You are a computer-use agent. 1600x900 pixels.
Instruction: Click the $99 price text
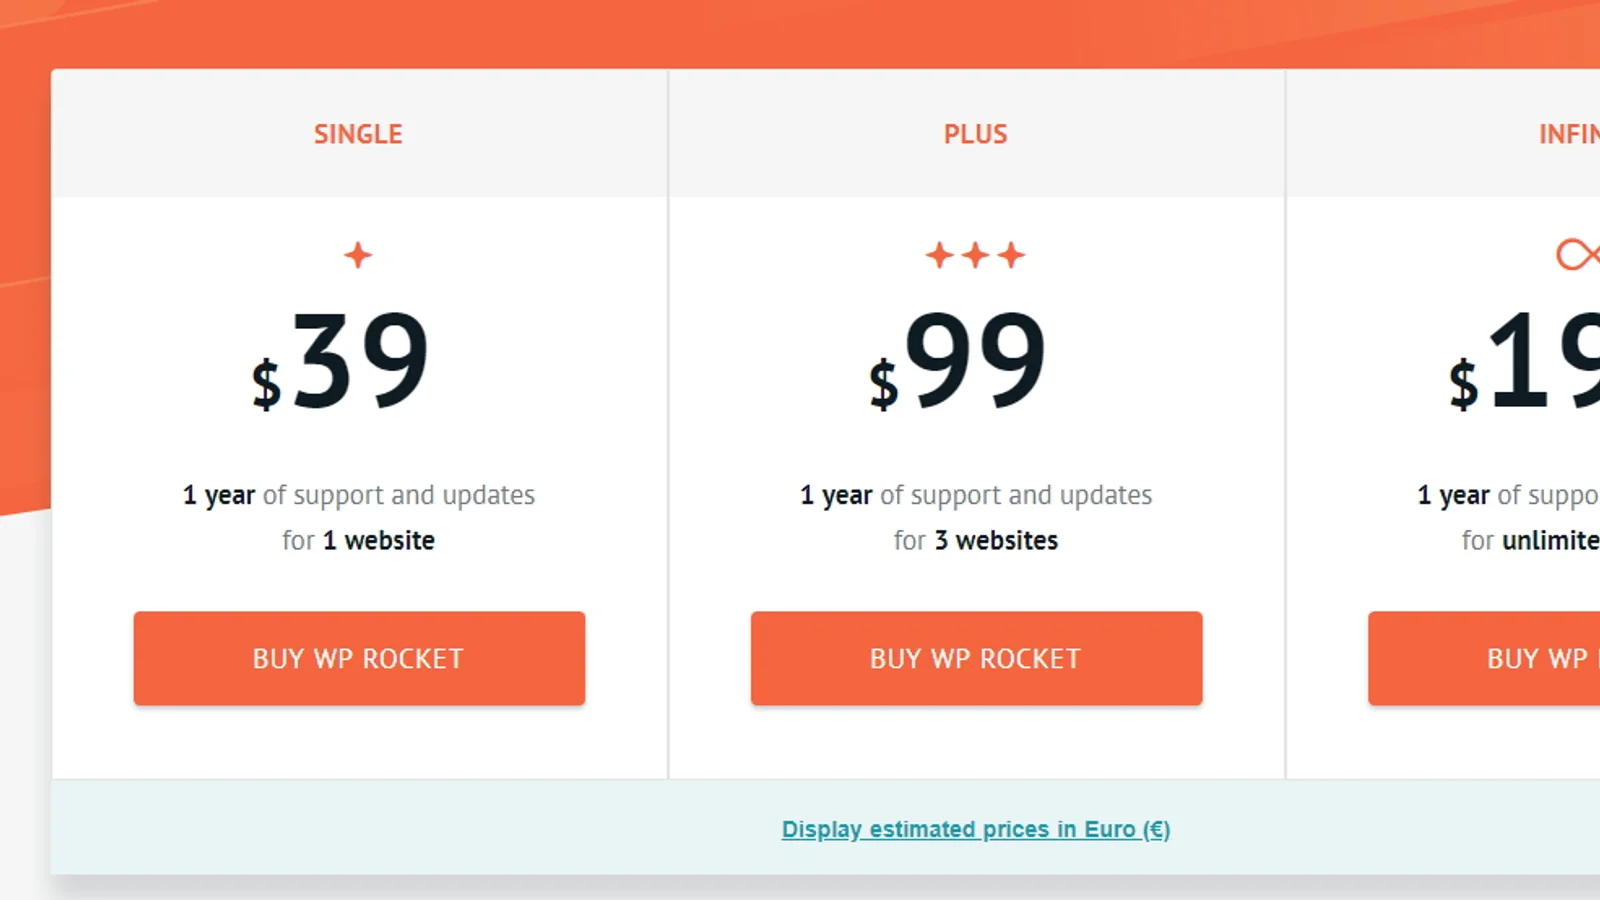[958, 360]
